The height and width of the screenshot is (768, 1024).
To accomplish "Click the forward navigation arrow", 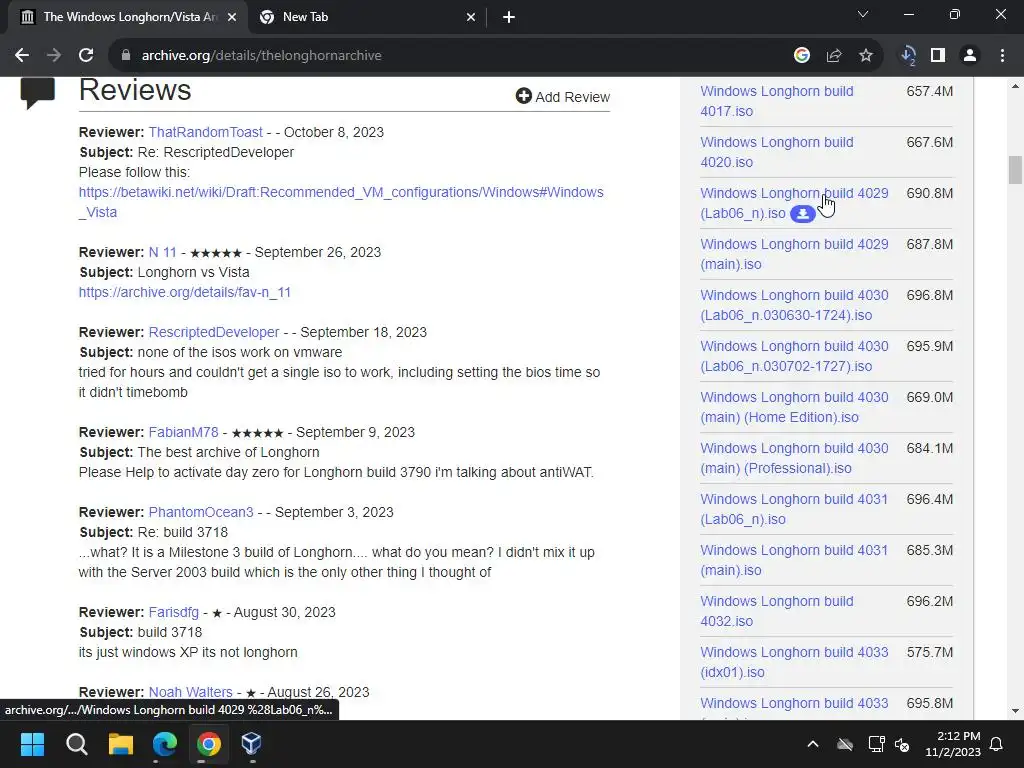I will (54, 56).
